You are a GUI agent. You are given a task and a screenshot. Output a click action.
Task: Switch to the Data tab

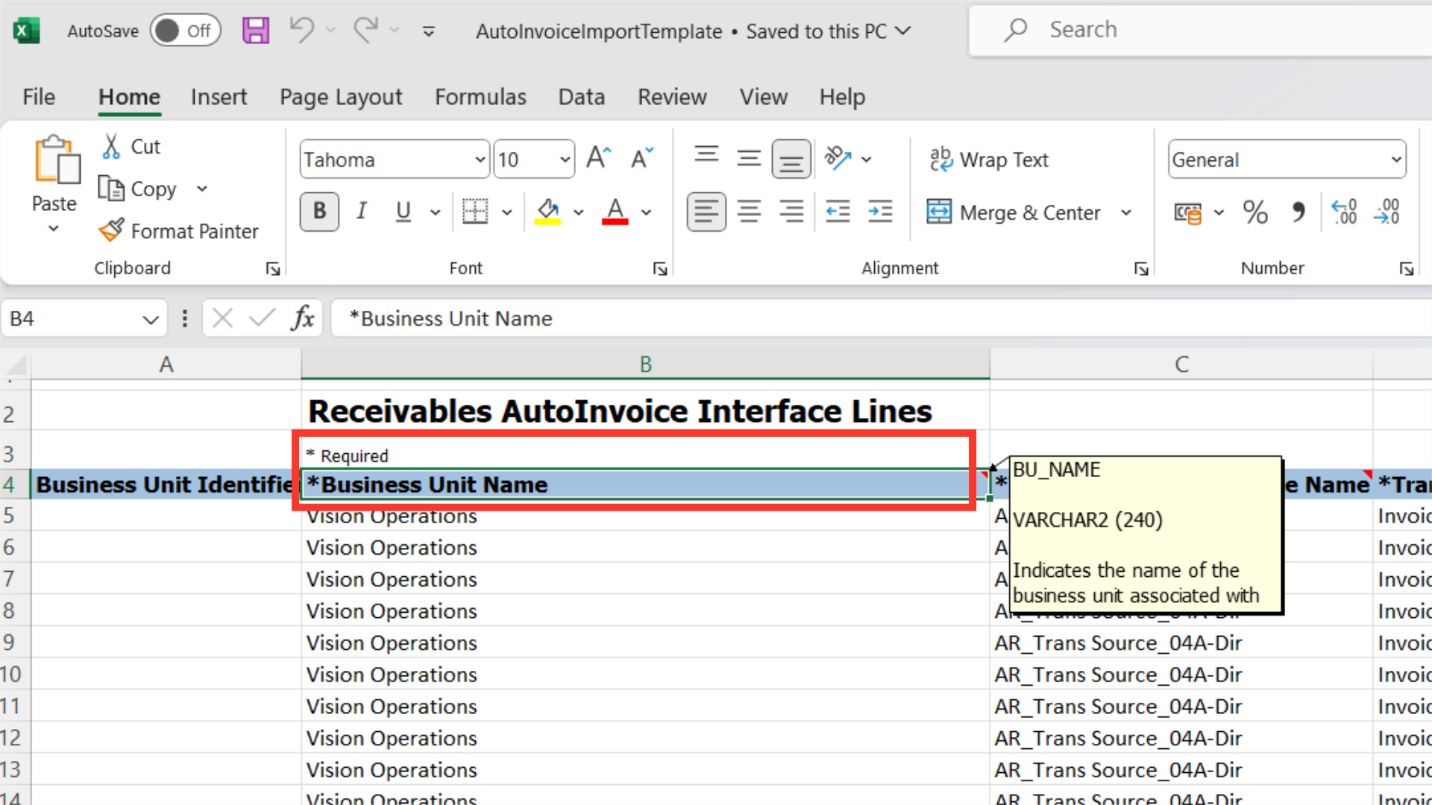[581, 97]
